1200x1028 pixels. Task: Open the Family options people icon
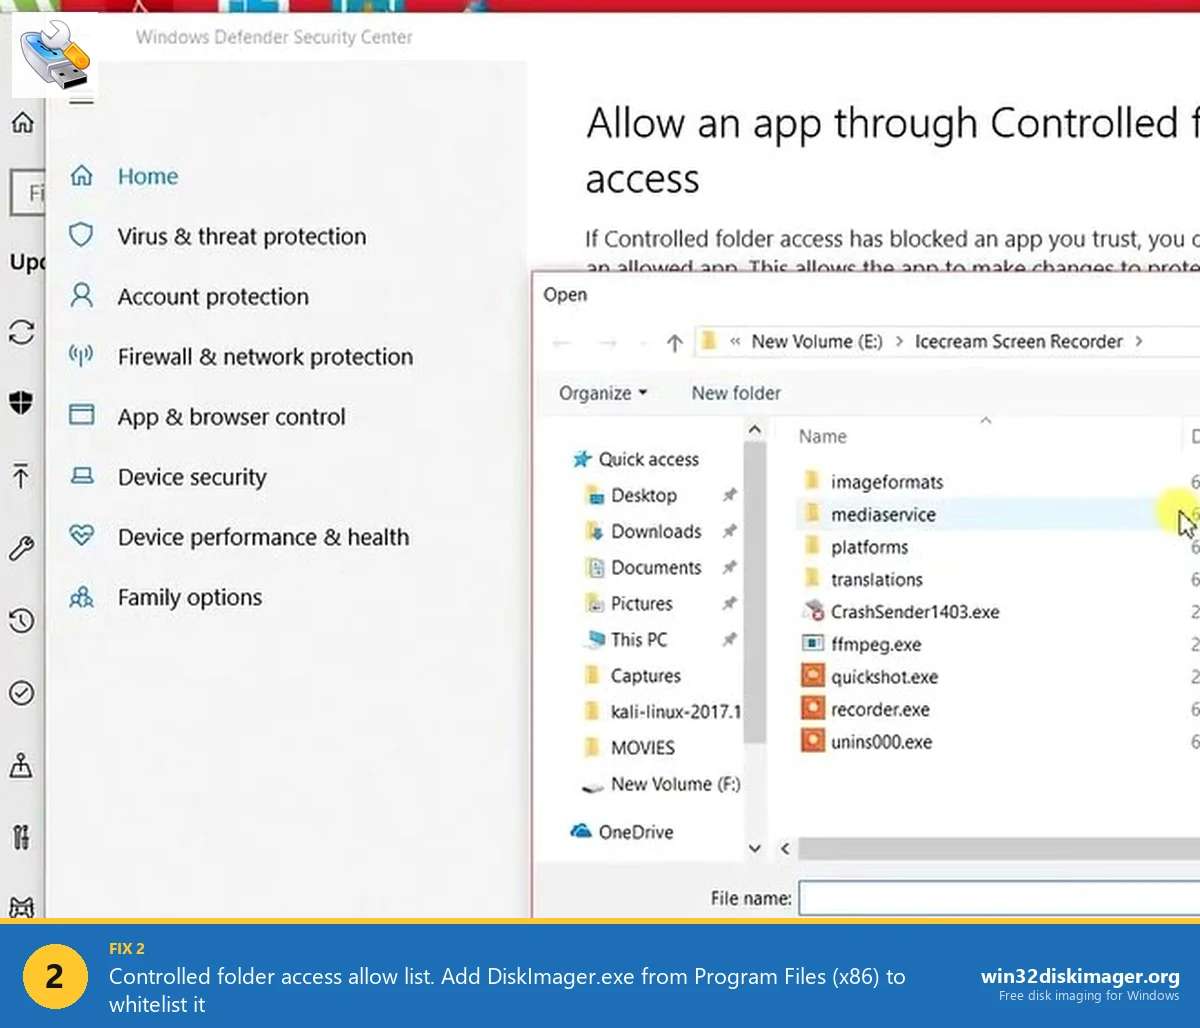(x=81, y=597)
